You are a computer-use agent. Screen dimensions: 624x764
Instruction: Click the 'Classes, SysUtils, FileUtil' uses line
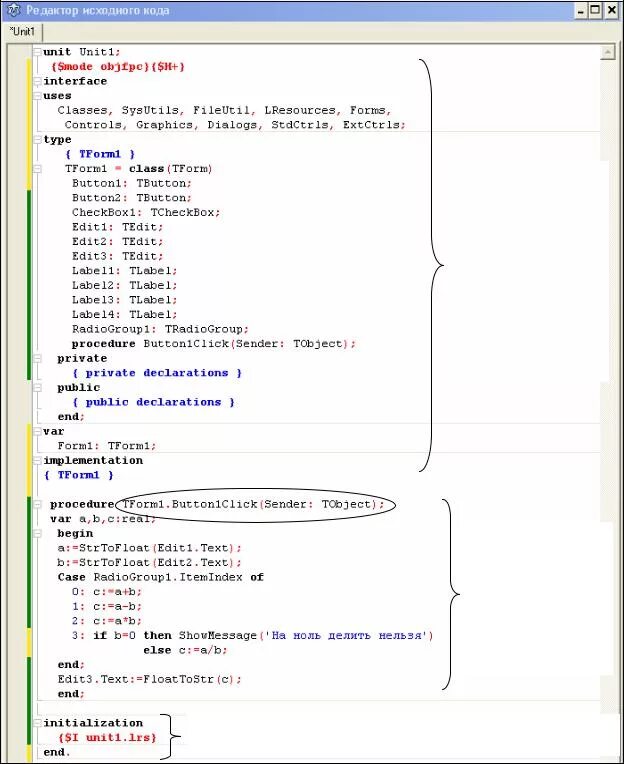pos(224,110)
